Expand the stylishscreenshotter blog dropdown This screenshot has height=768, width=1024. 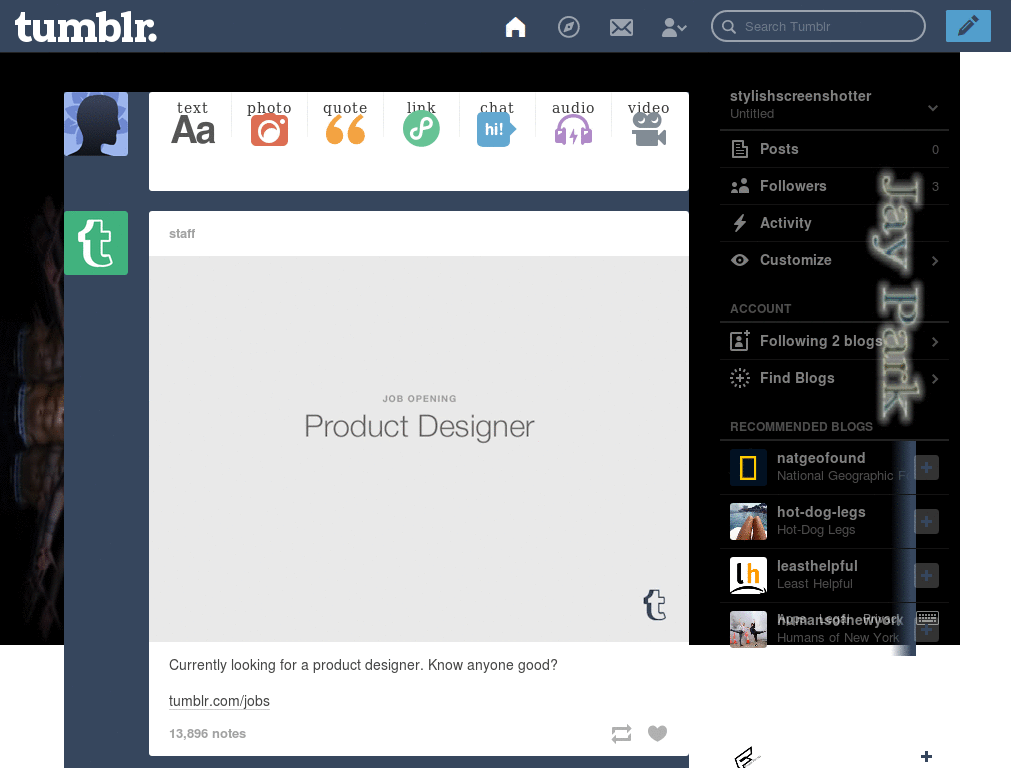click(x=933, y=108)
